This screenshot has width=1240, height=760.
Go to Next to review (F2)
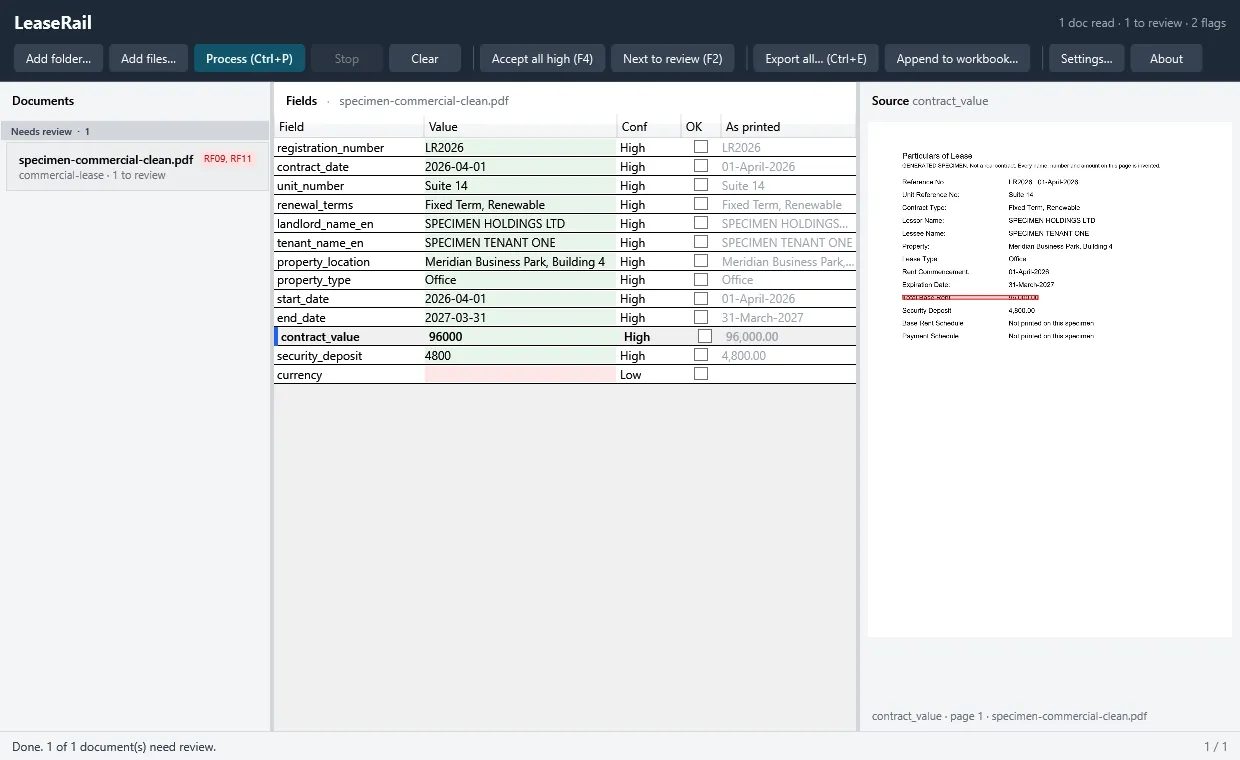673,58
